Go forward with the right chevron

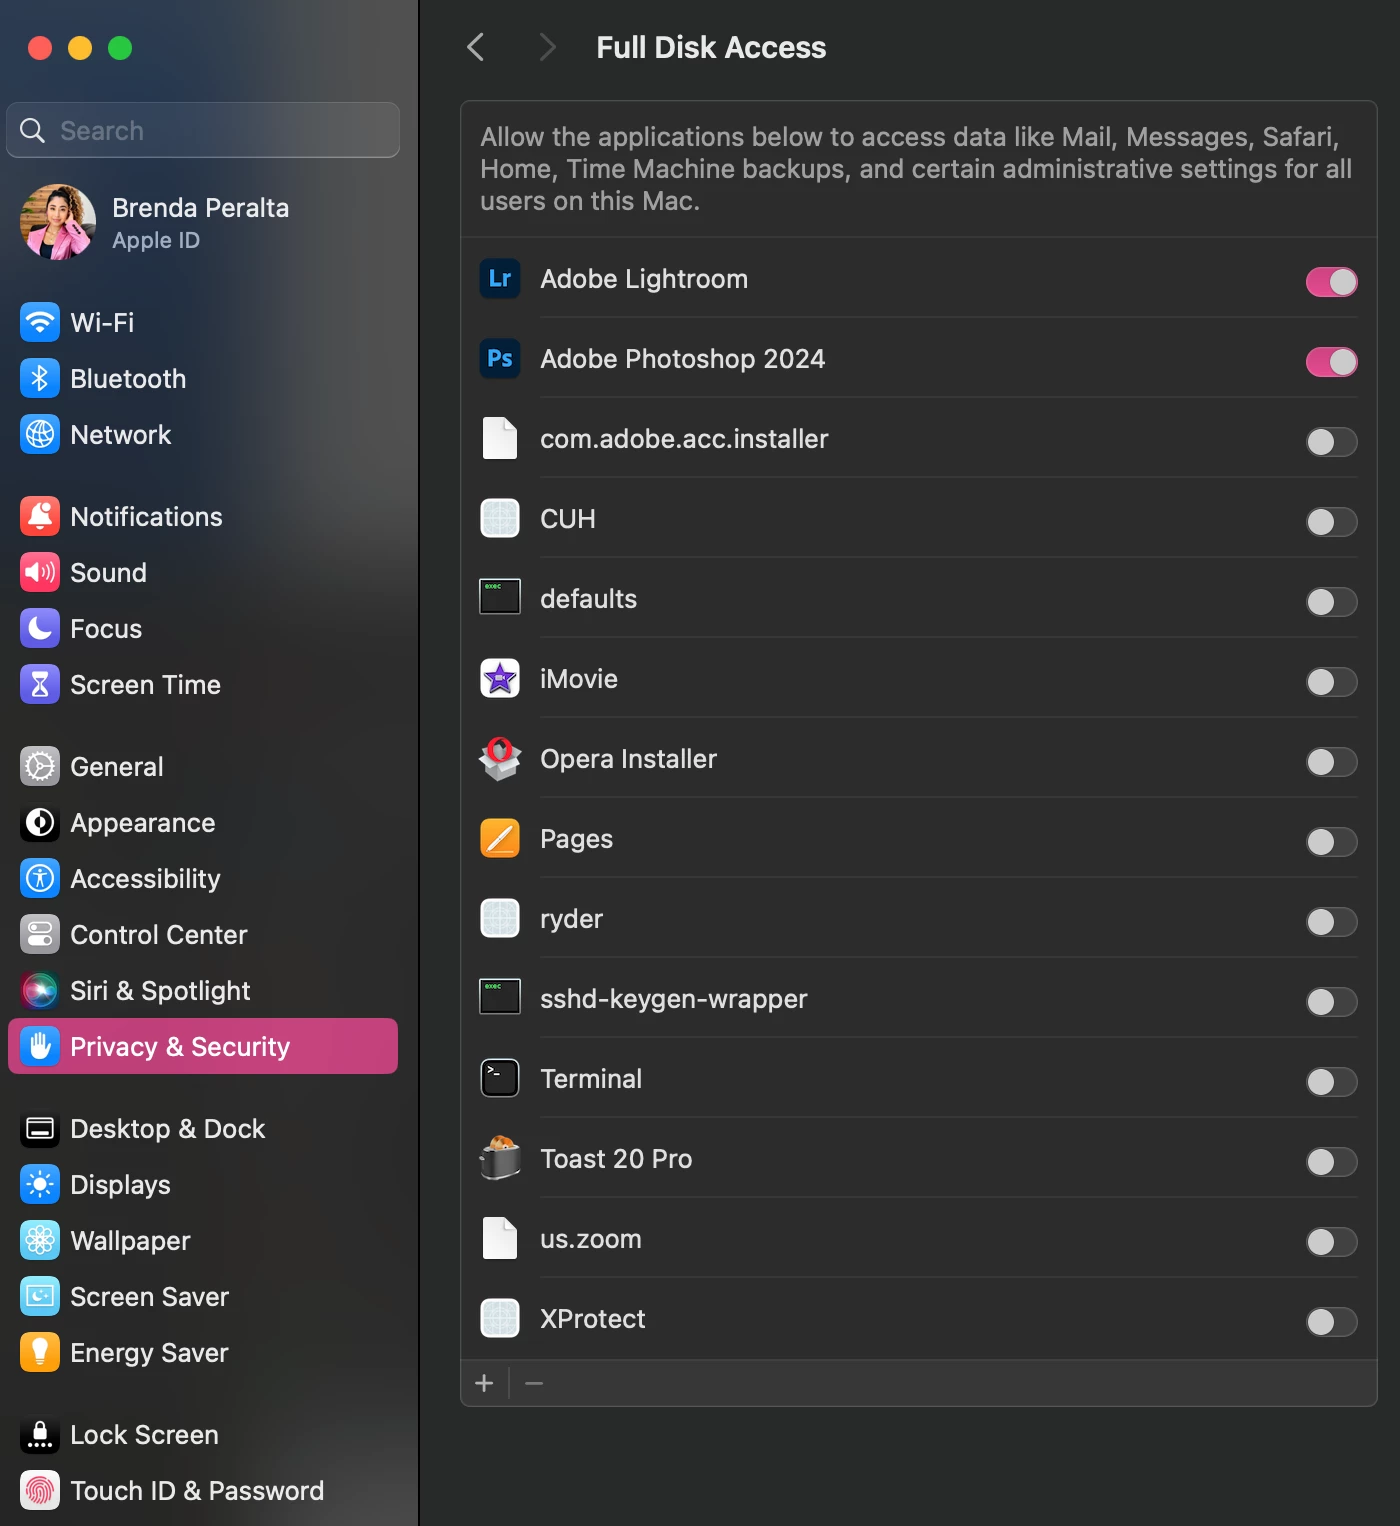(x=547, y=47)
